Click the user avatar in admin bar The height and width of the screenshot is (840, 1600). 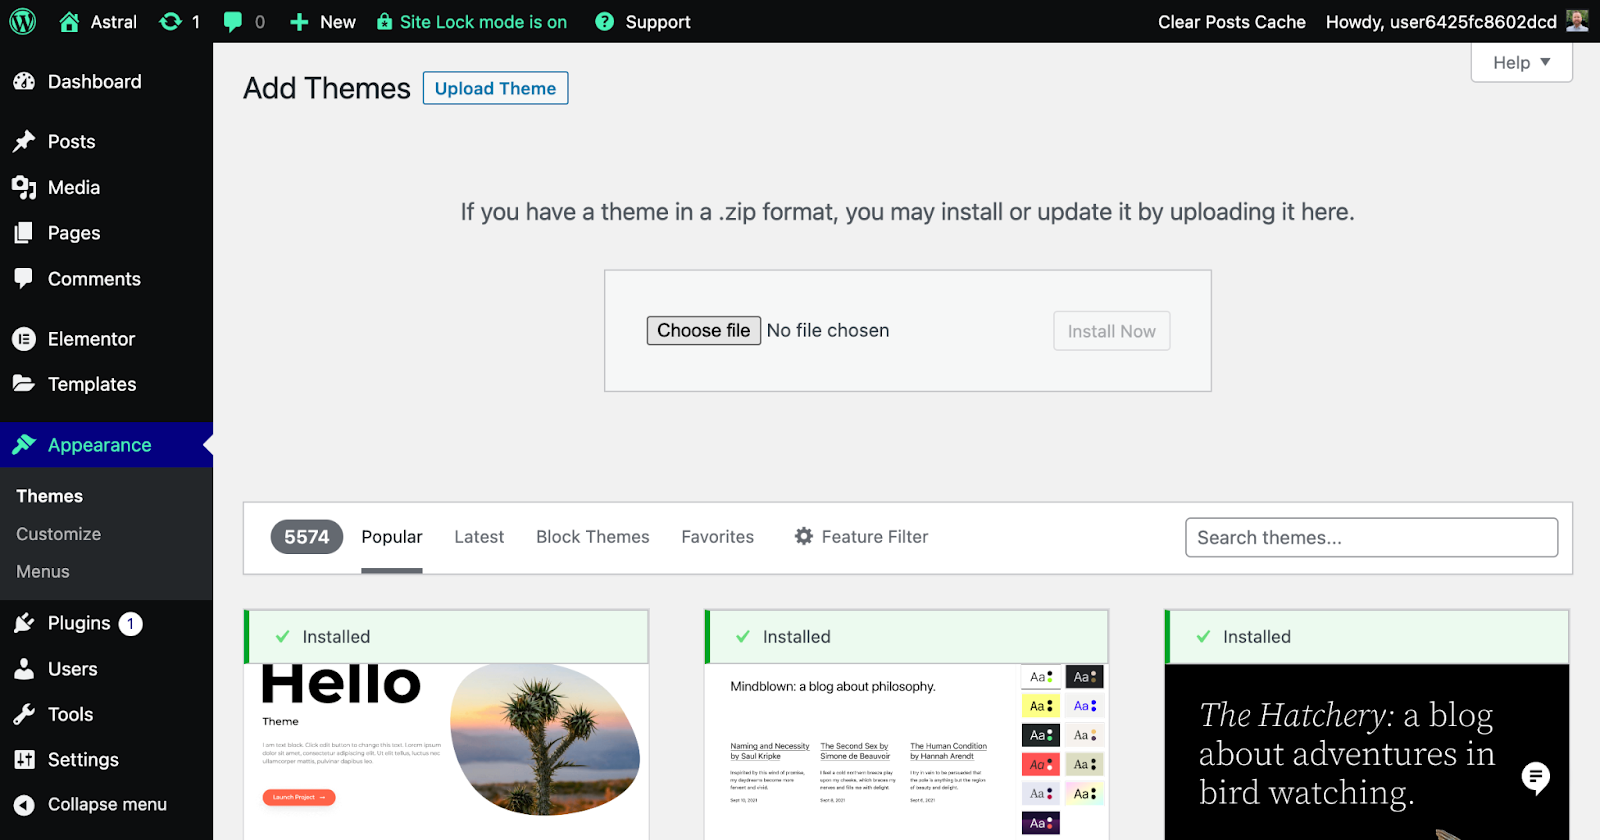(1577, 21)
